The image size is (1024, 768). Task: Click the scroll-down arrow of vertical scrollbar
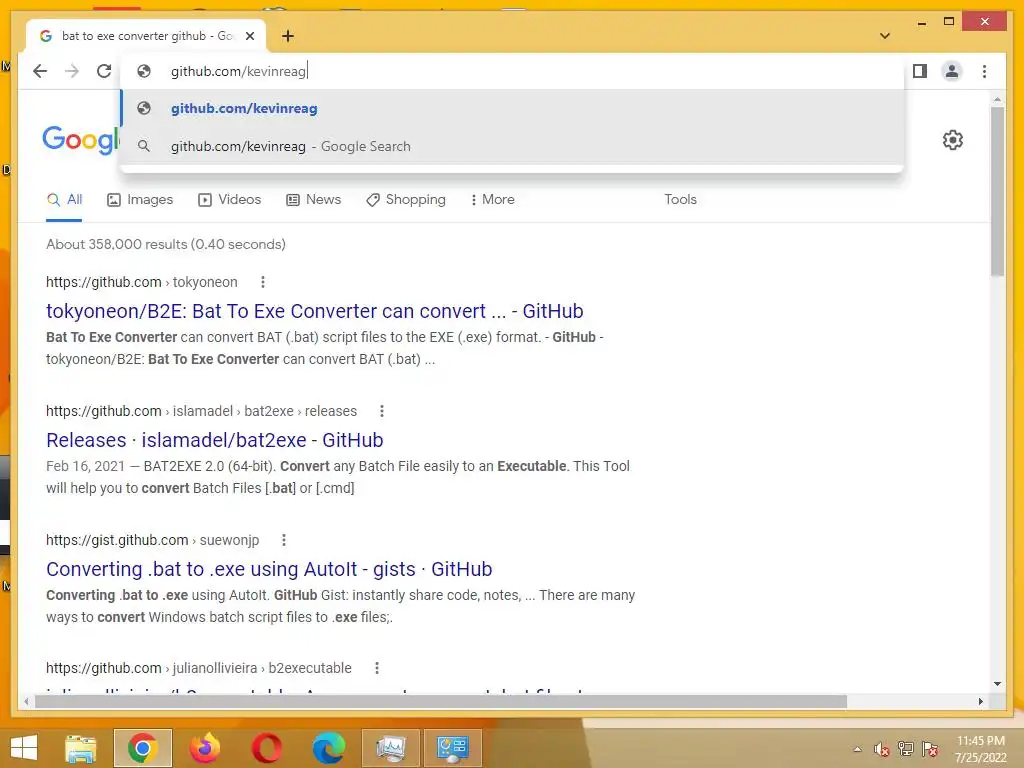tap(997, 684)
